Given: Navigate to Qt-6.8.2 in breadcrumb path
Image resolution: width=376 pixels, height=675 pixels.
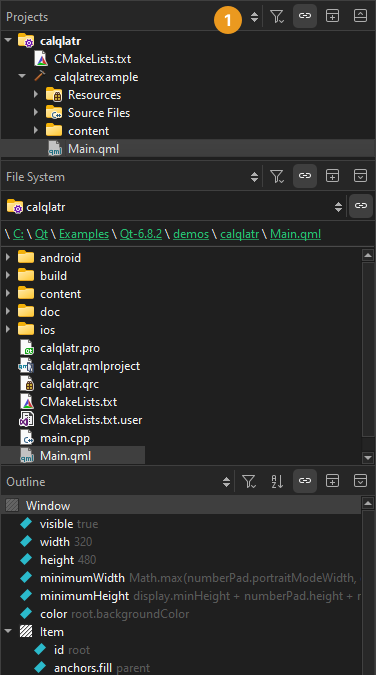Looking at the screenshot, I should tap(141, 234).
